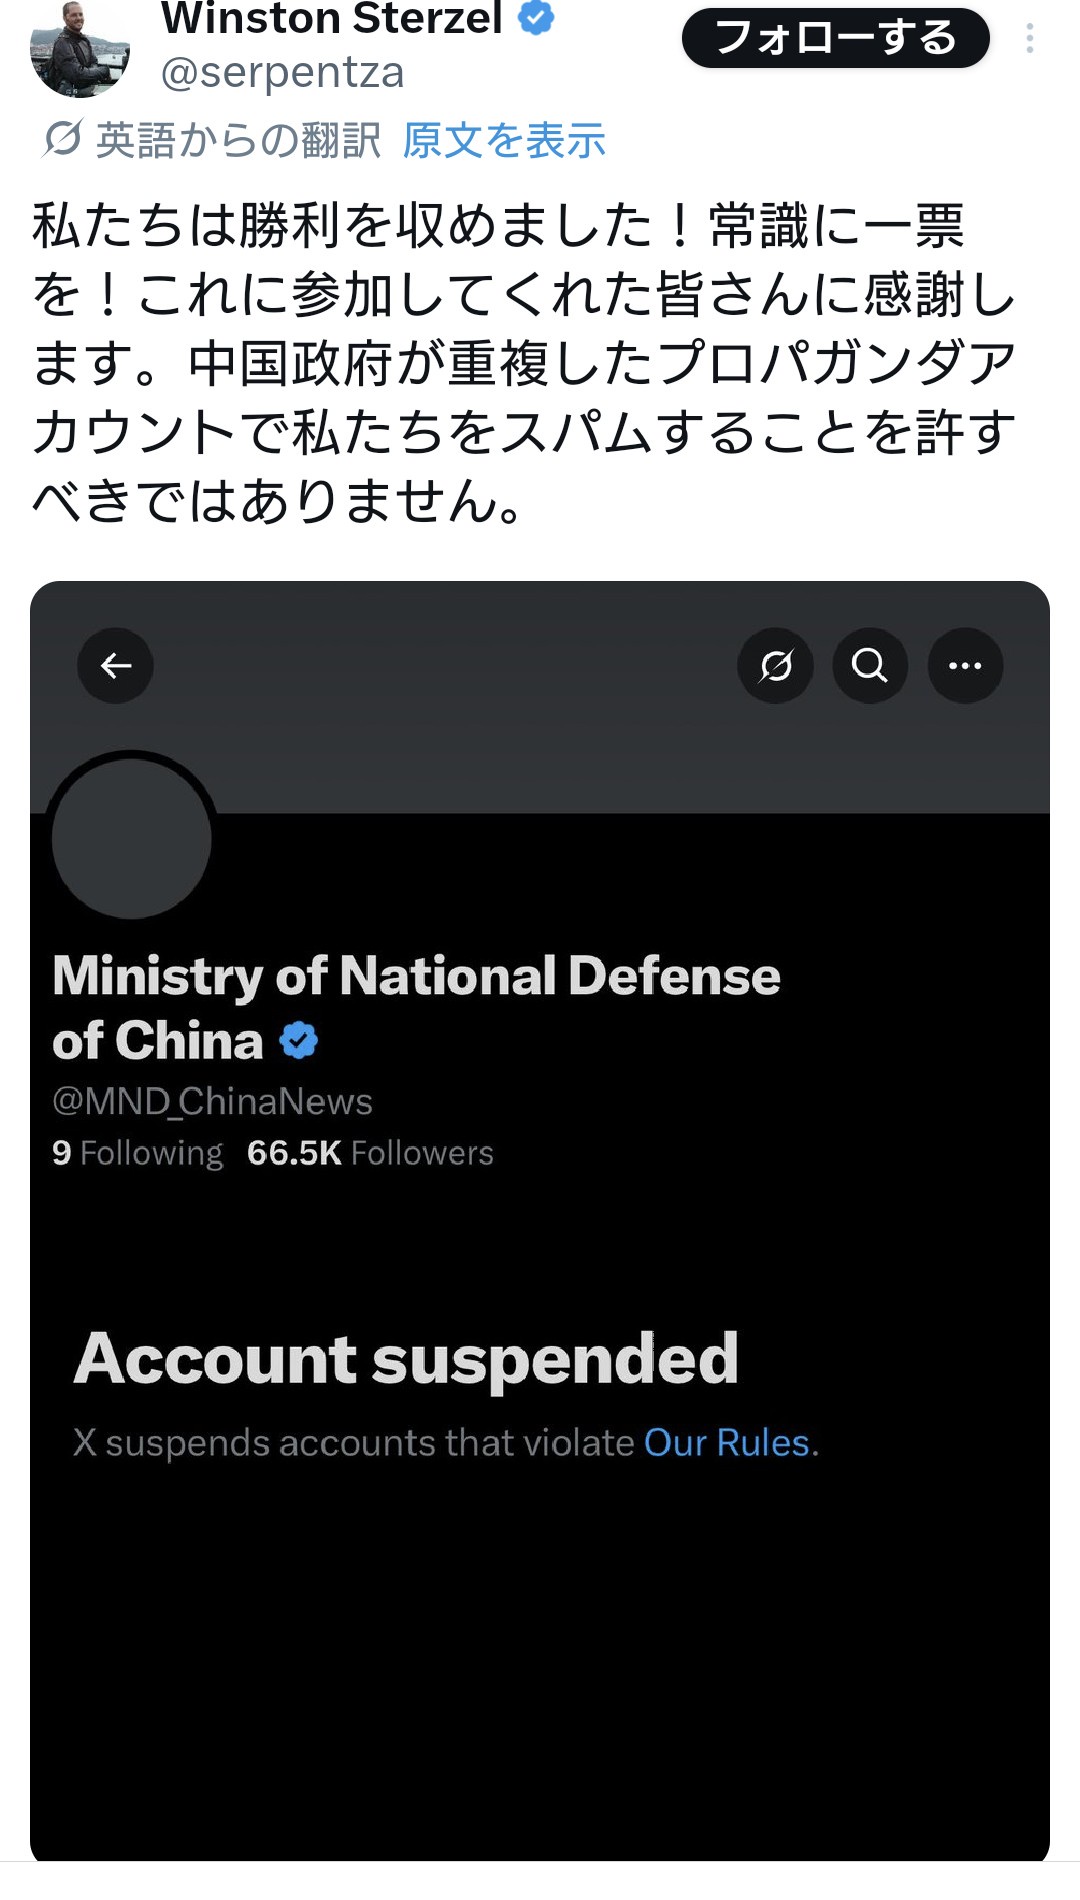Viewport: 1080px width, 1900px height.
Task: Open the 66.5K Followers list
Action: tap(370, 1153)
